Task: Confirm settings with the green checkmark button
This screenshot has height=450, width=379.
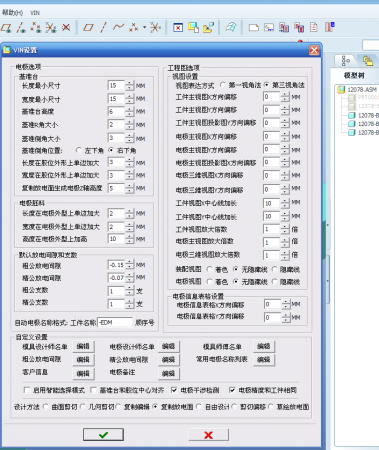Action: (103, 435)
